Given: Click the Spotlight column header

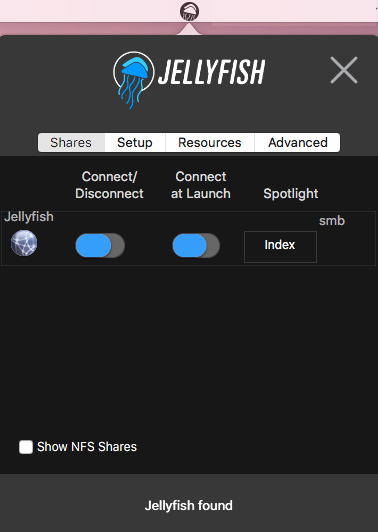Looking at the screenshot, I should pyautogui.click(x=291, y=193).
